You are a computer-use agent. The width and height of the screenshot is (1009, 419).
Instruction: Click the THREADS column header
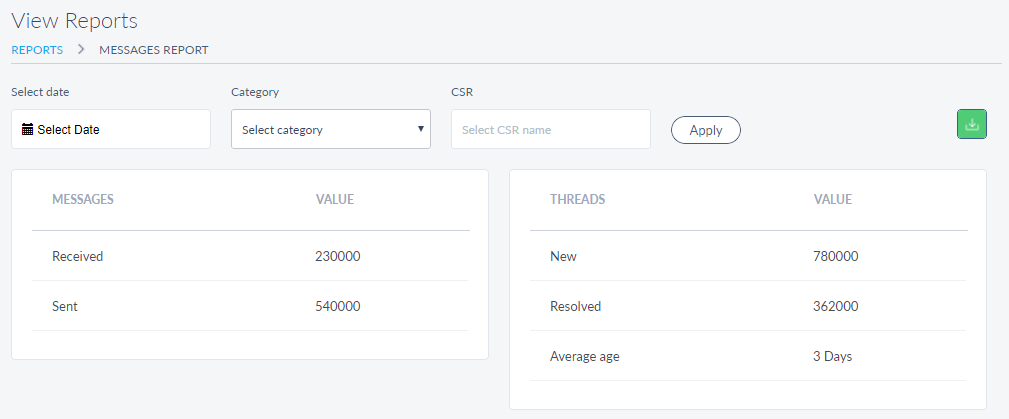(577, 199)
